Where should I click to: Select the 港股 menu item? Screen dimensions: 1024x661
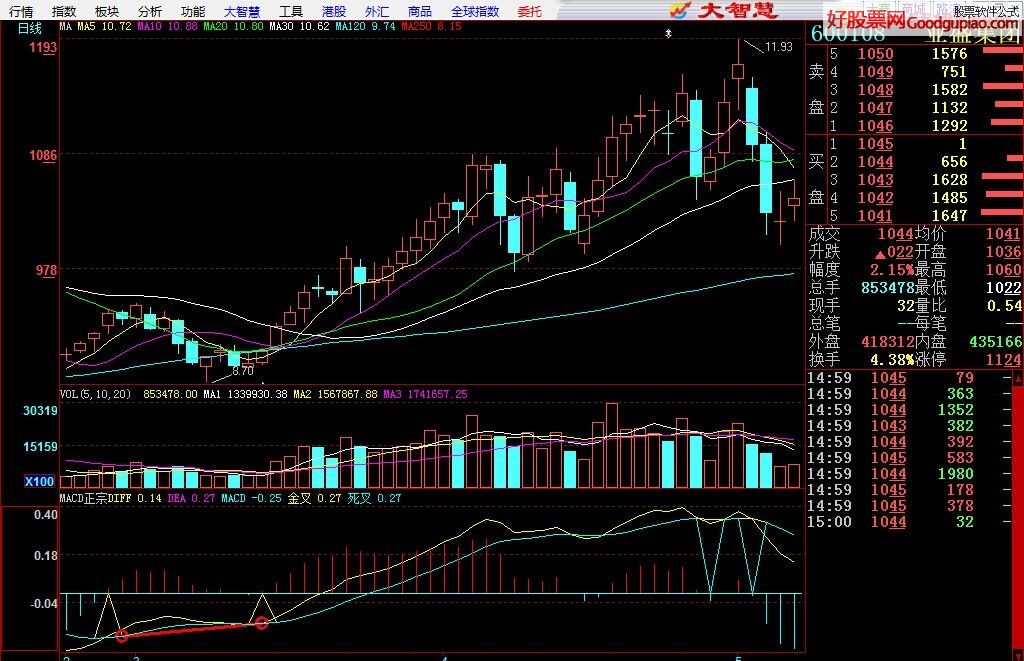pyautogui.click(x=334, y=11)
